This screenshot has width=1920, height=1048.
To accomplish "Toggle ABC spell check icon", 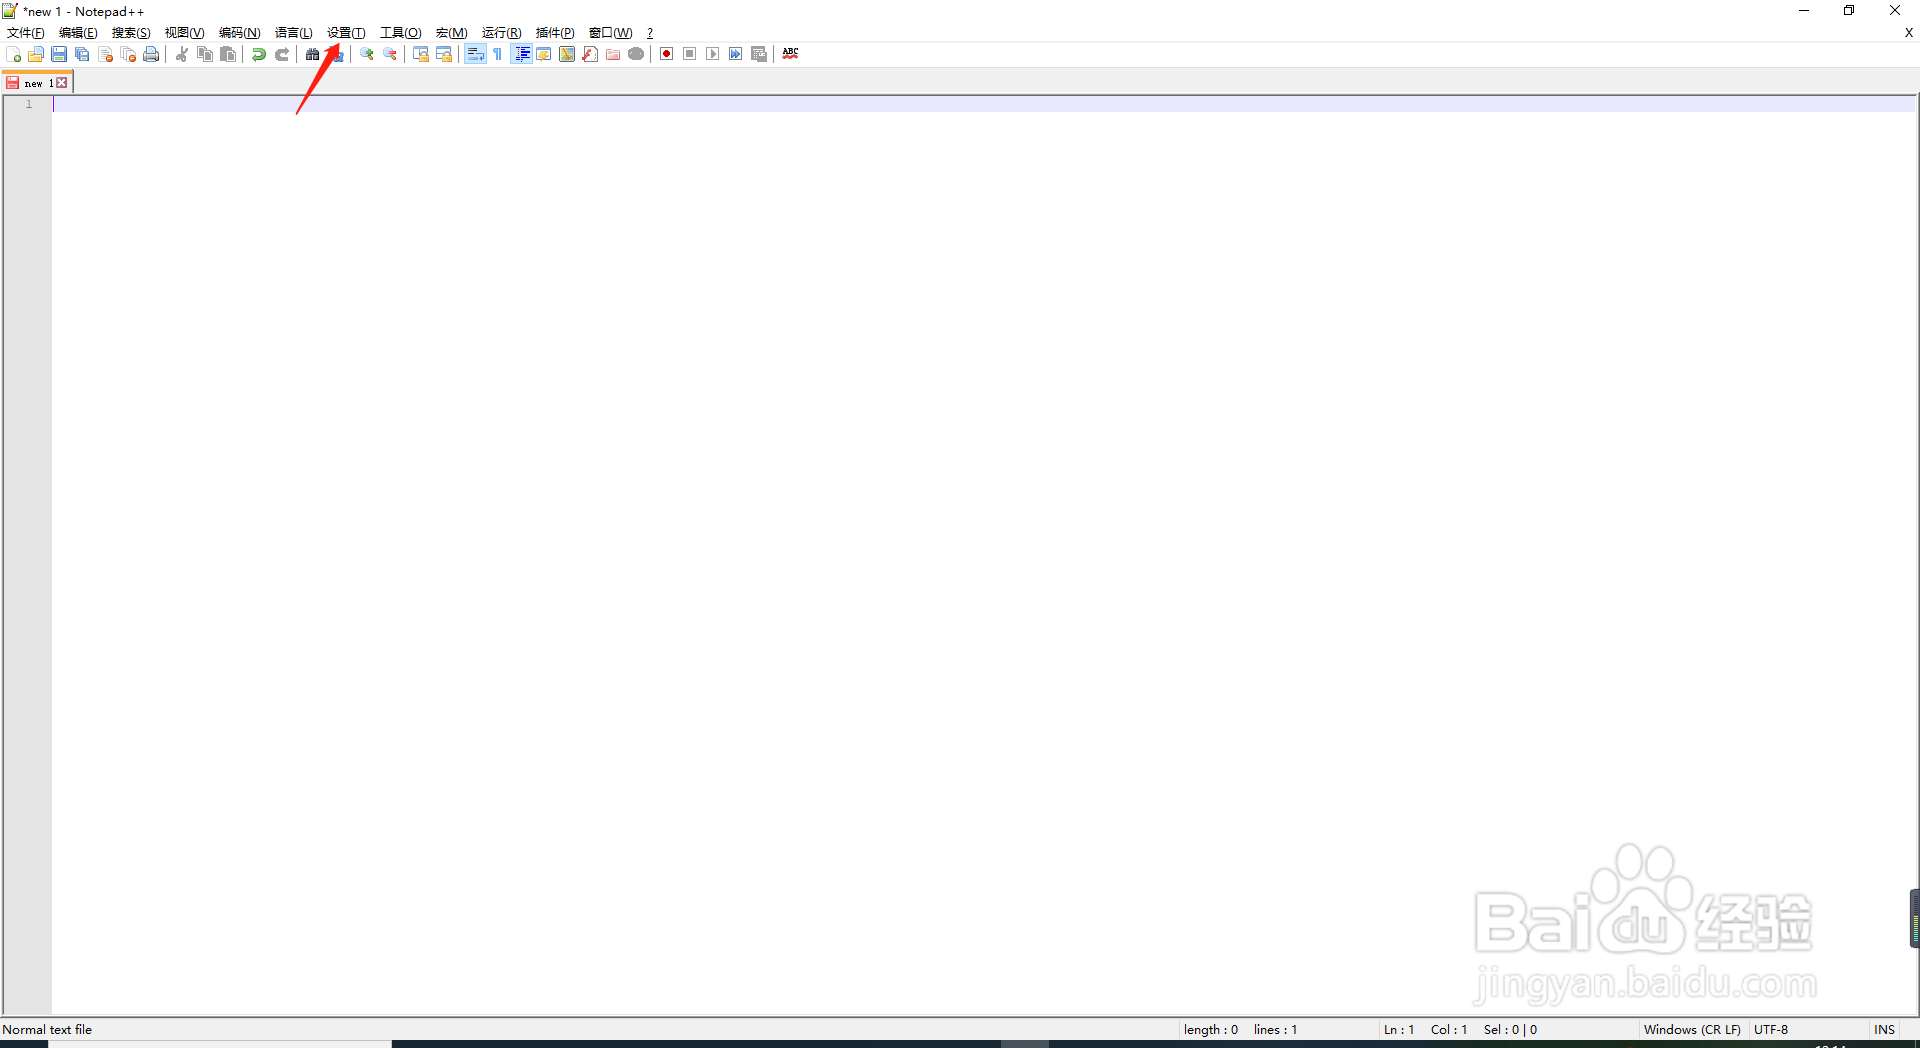I will coord(791,54).
